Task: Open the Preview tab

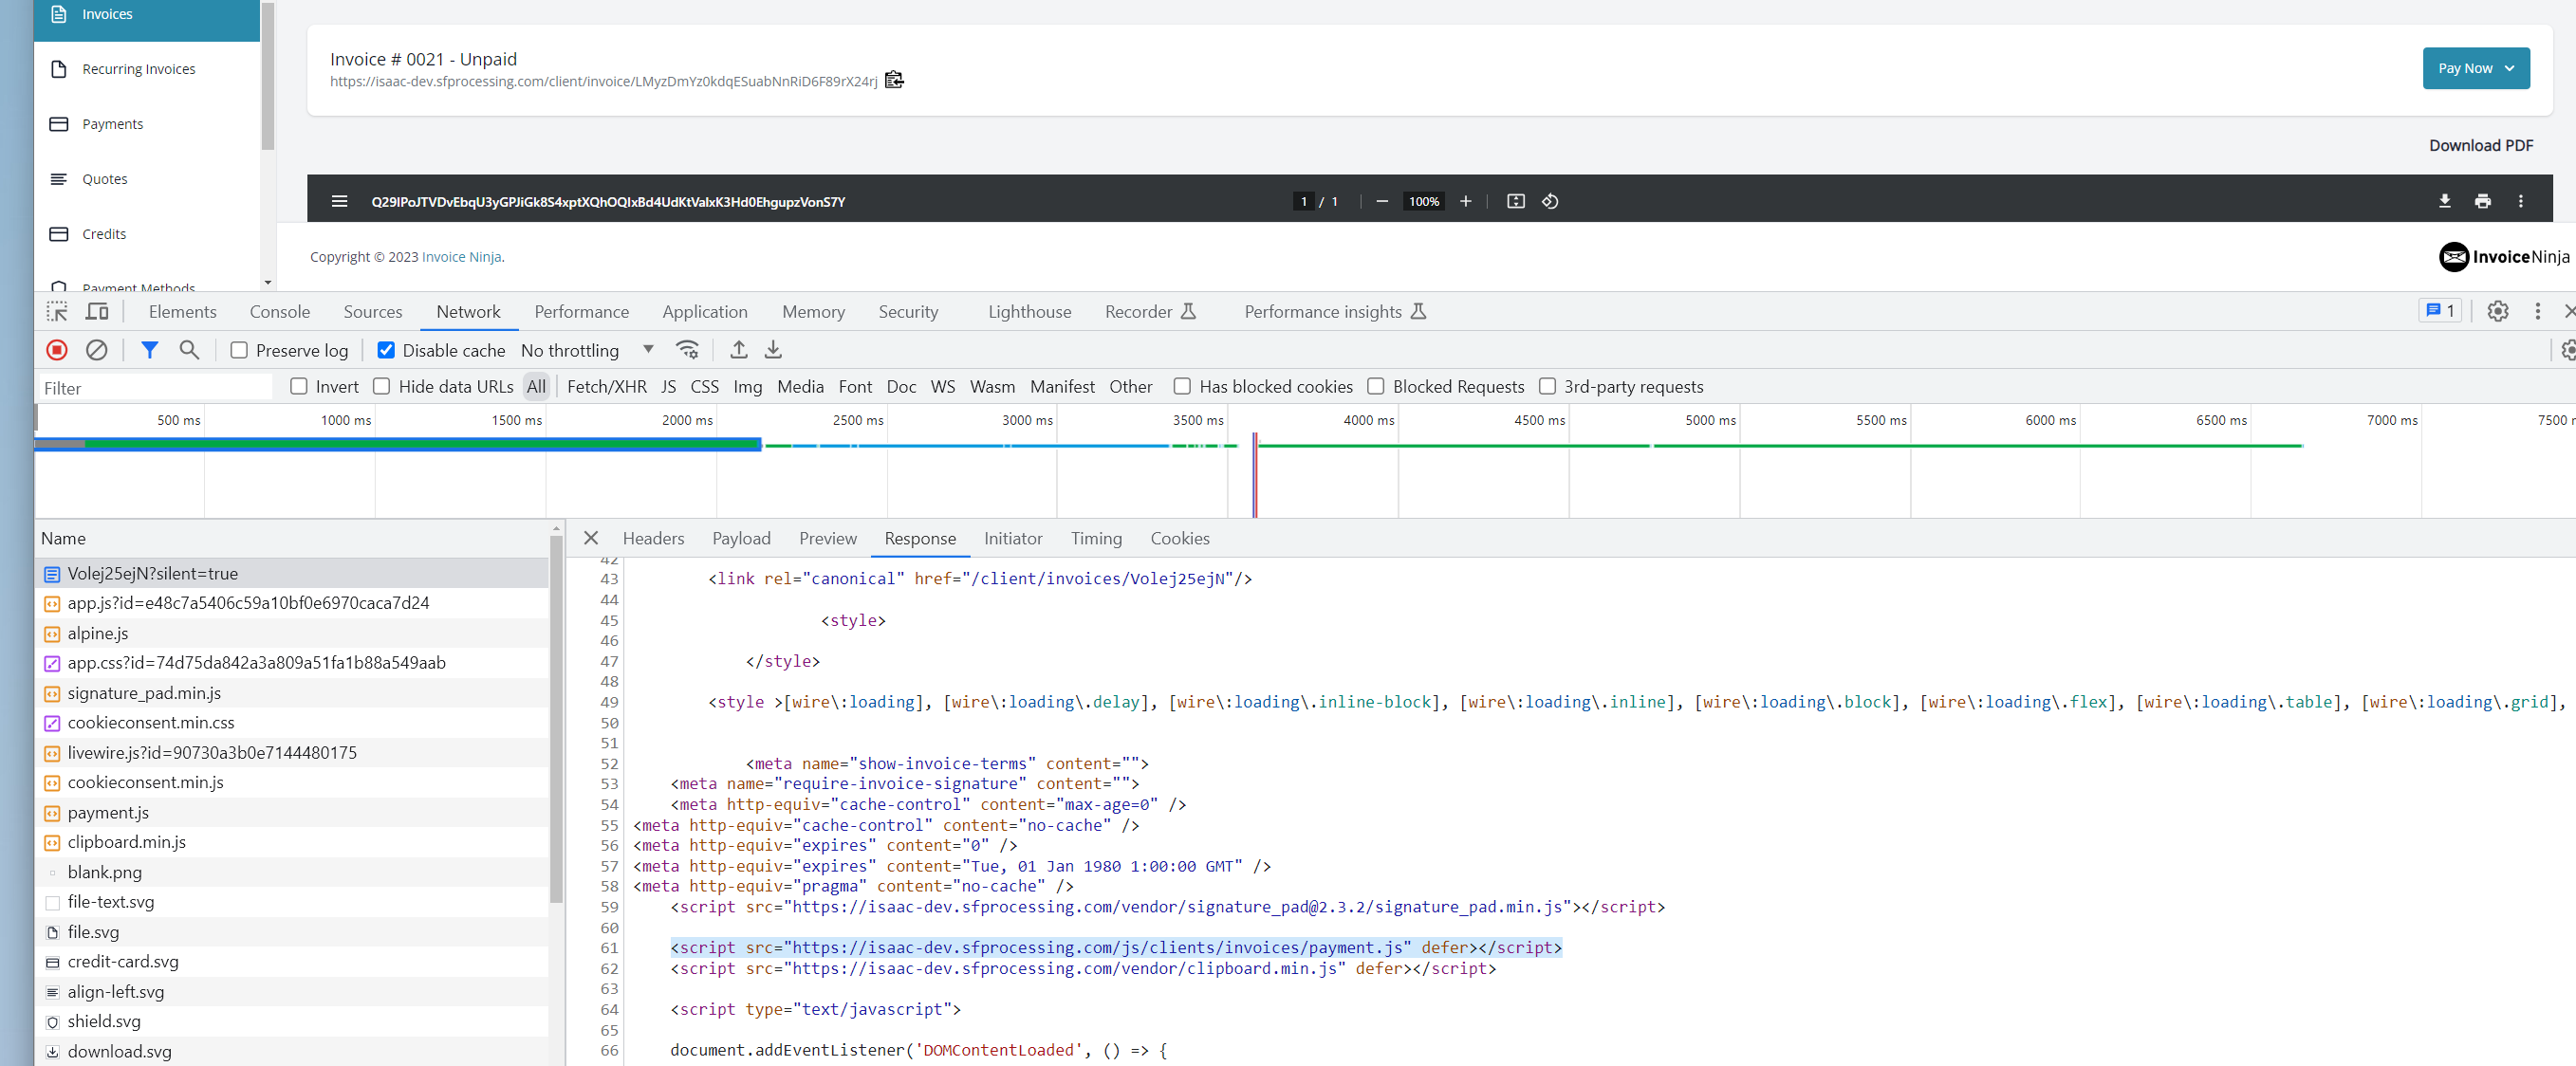Action: (827, 538)
